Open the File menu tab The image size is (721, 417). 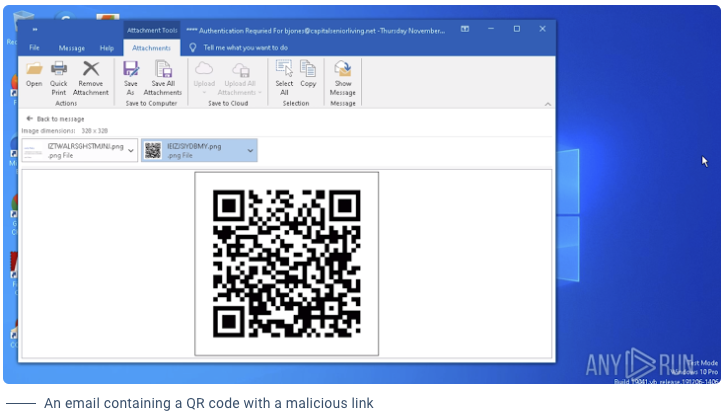(x=34, y=47)
